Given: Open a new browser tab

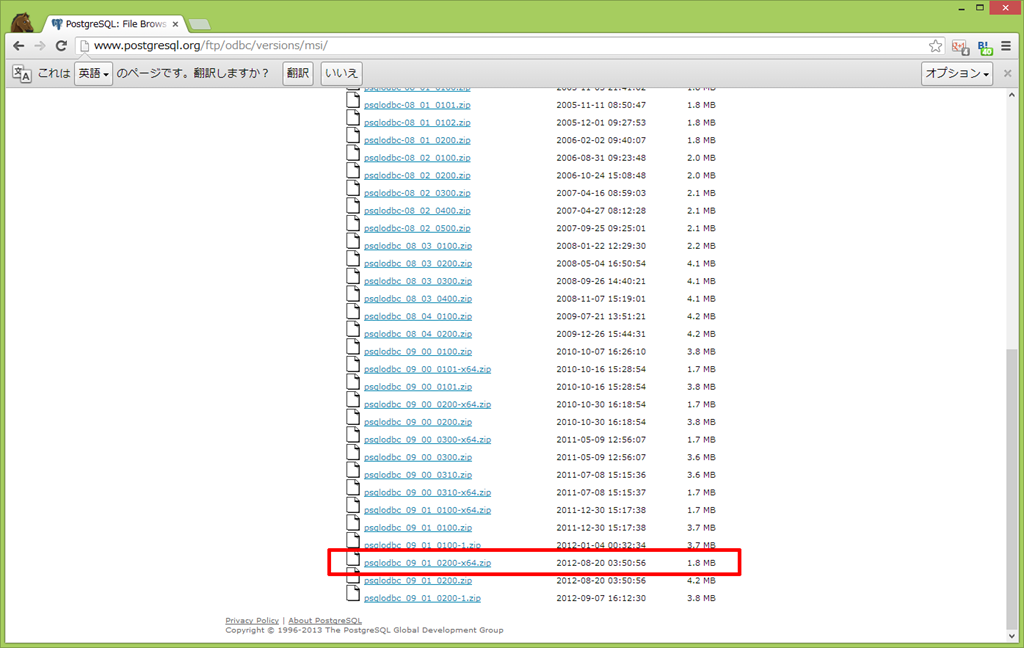Looking at the screenshot, I should 200,24.
